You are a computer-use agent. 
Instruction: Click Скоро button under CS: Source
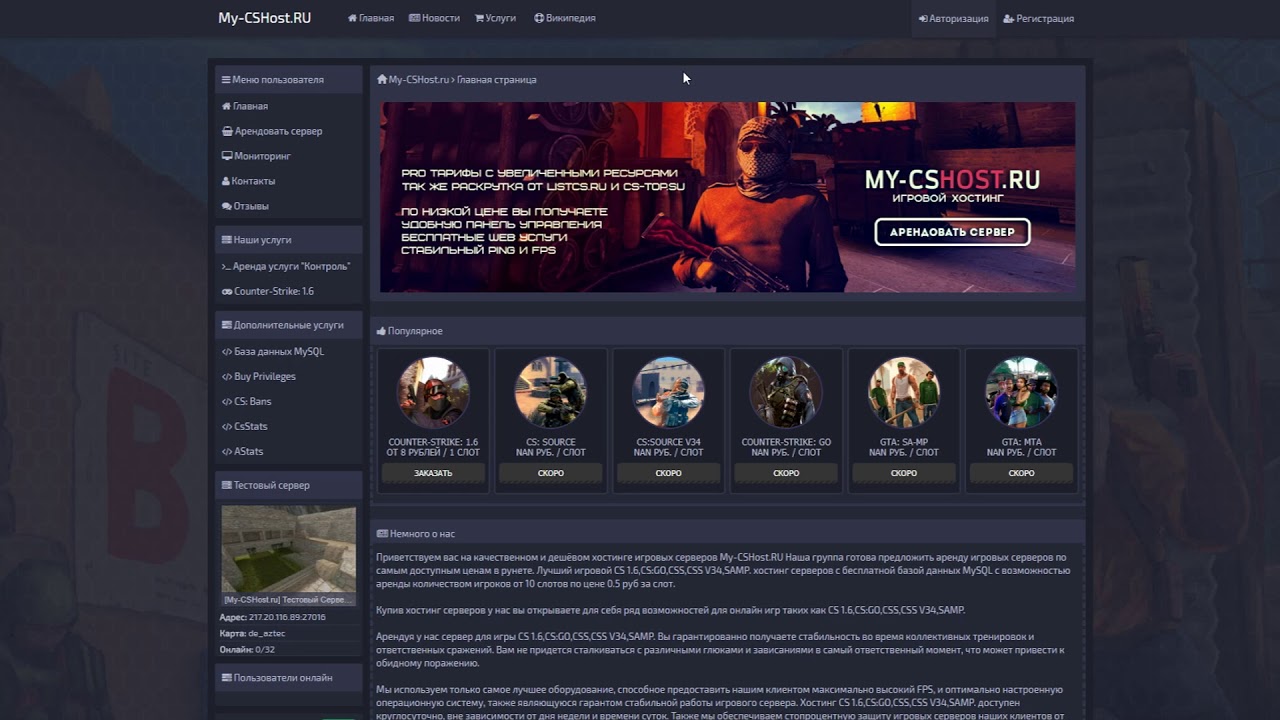click(551, 473)
